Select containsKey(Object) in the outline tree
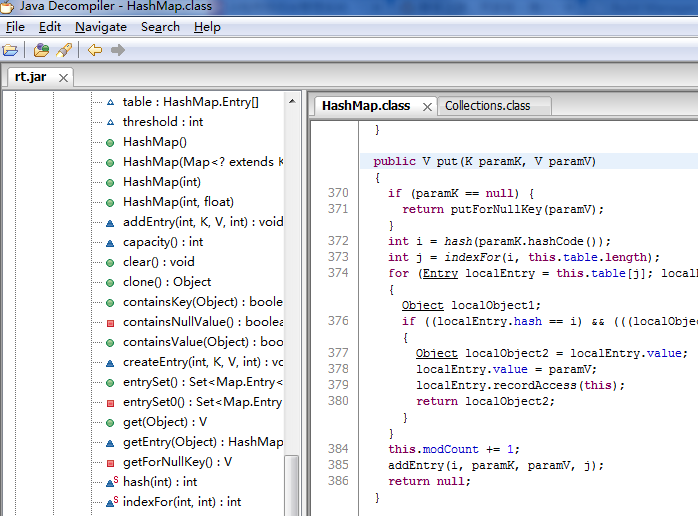698x516 pixels. [x=202, y=302]
